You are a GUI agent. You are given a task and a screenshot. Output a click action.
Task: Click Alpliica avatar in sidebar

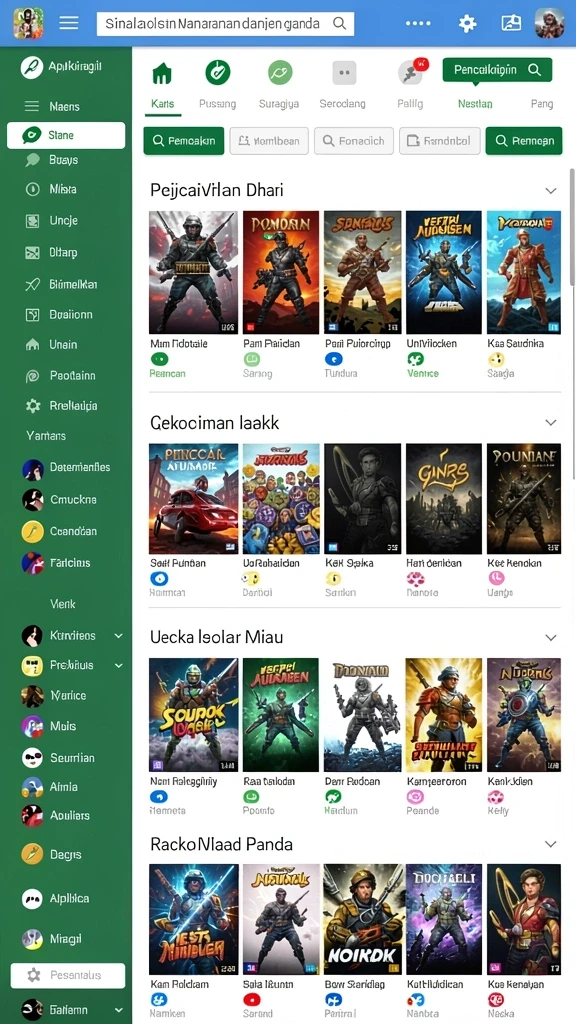coord(33,899)
